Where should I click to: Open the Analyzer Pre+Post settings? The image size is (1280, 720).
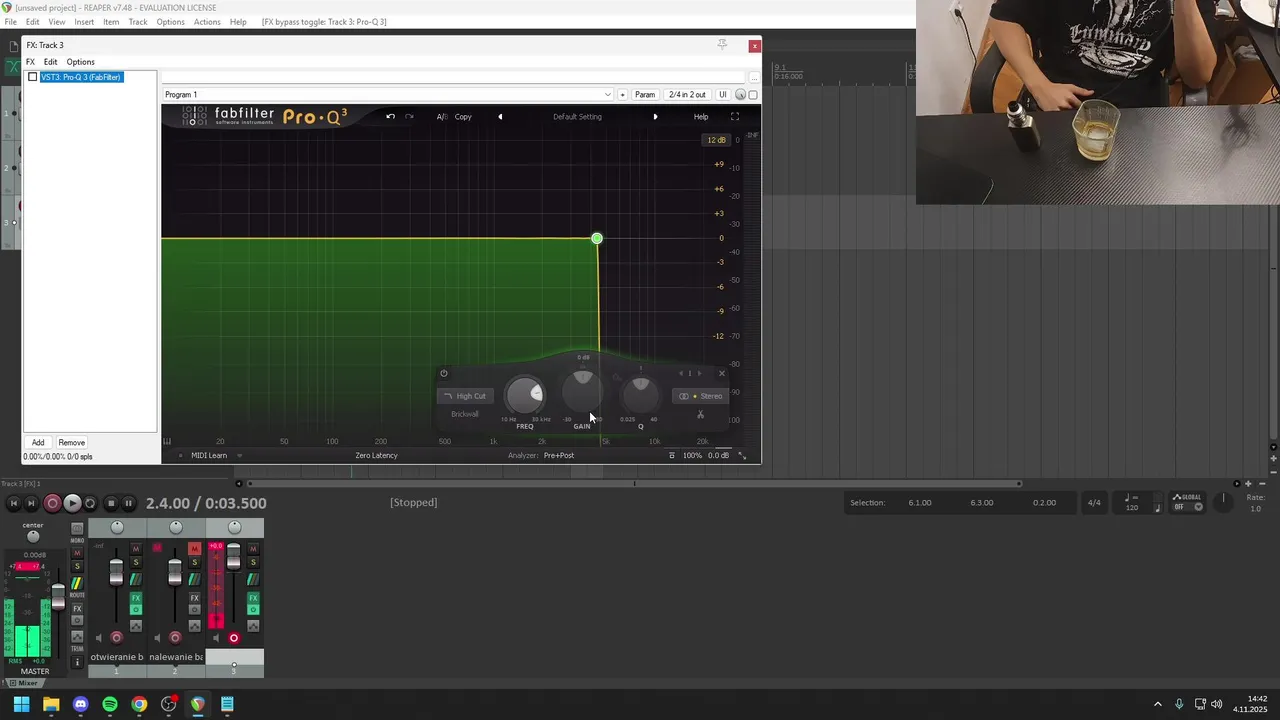pyautogui.click(x=558, y=455)
